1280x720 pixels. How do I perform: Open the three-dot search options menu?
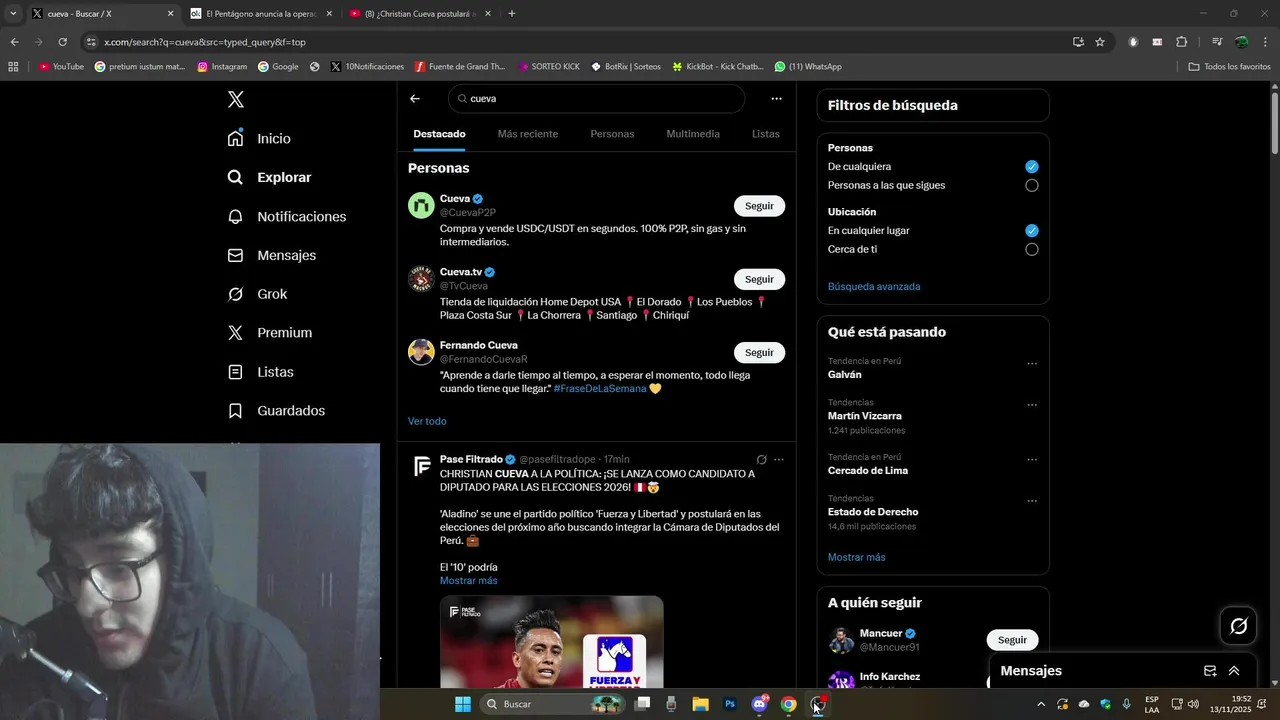[776, 99]
